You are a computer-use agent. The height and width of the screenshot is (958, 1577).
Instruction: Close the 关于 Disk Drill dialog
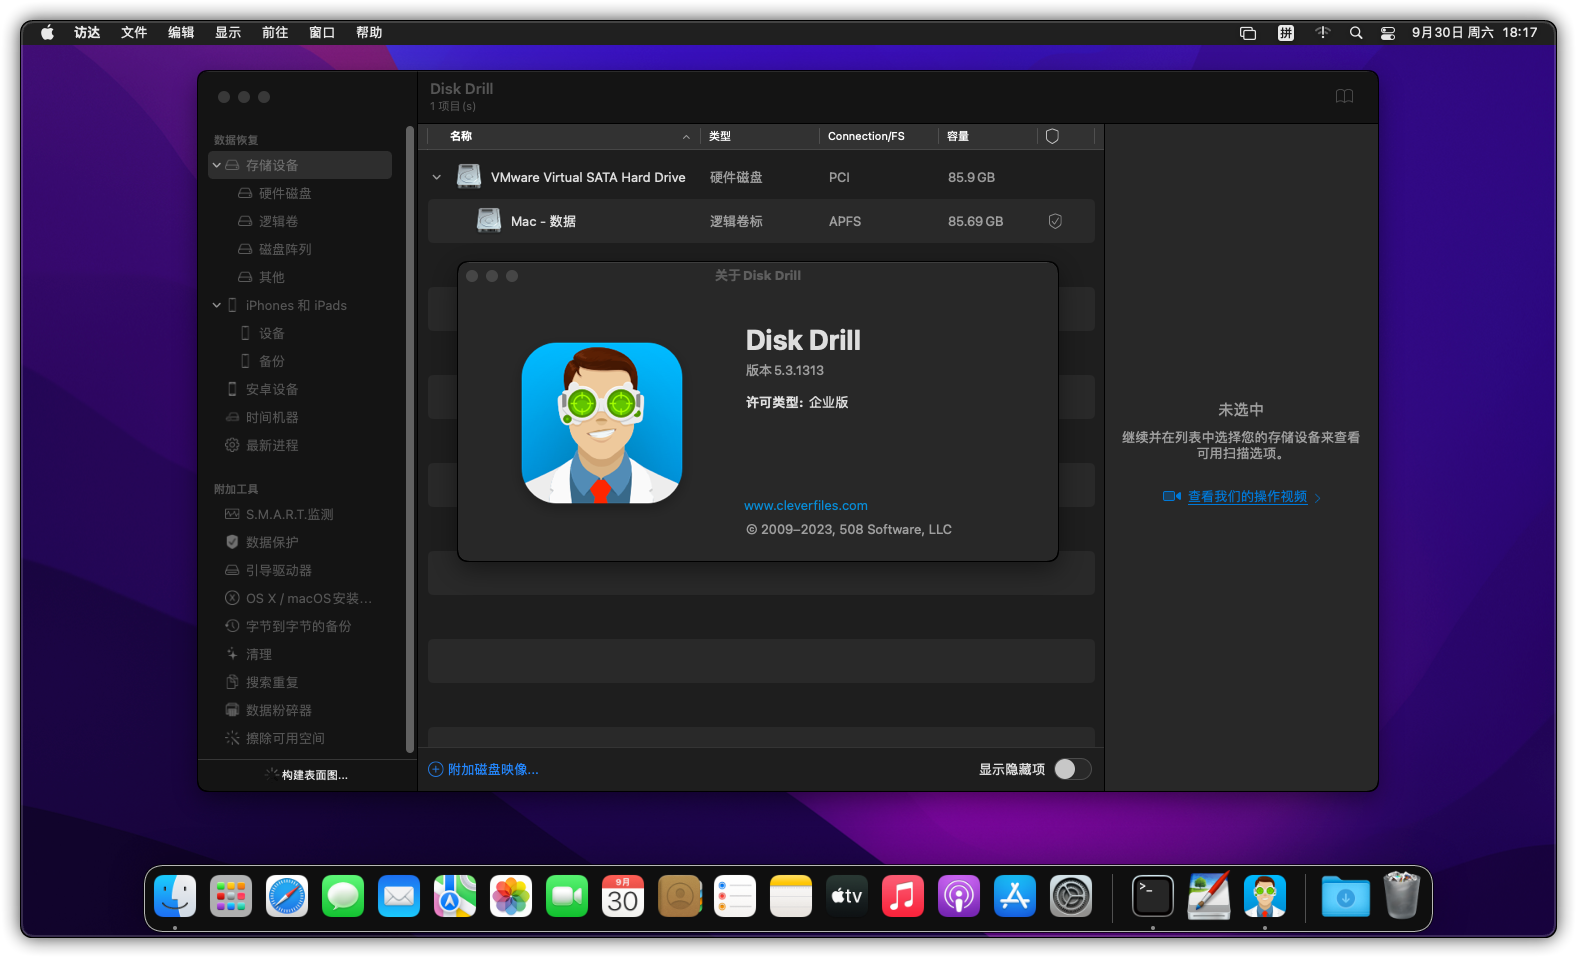(x=472, y=276)
